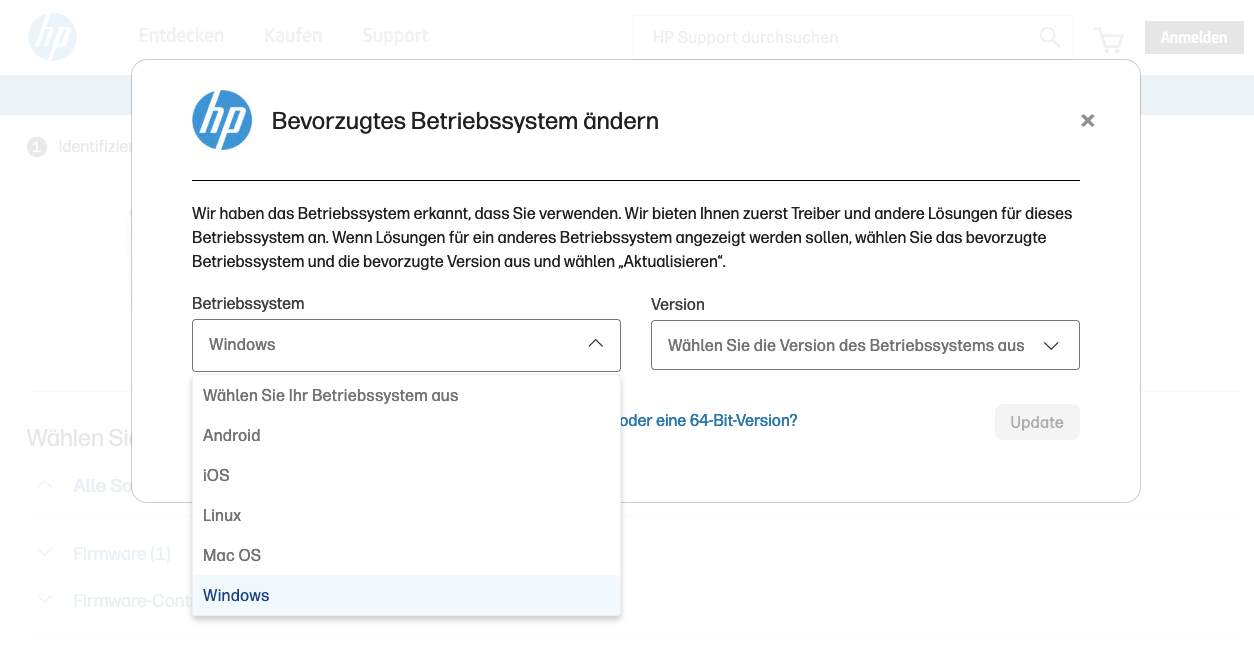
Task: Click the Update button
Action: click(1037, 422)
